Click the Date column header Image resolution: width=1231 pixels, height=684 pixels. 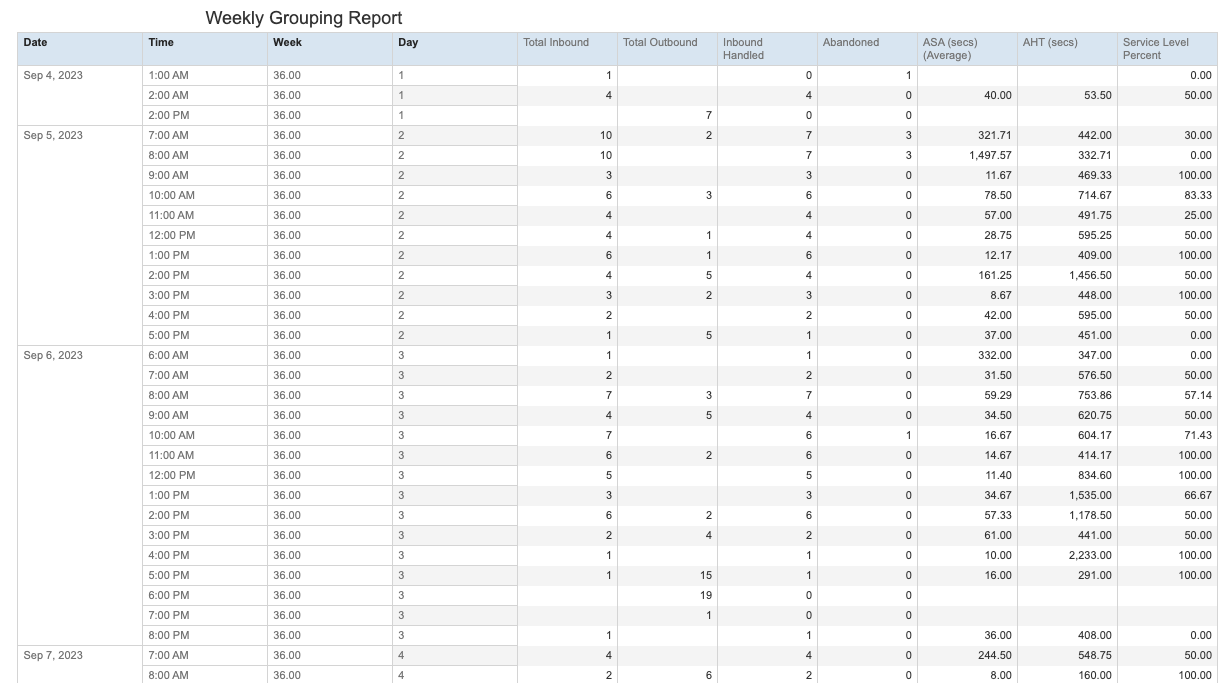(36, 43)
